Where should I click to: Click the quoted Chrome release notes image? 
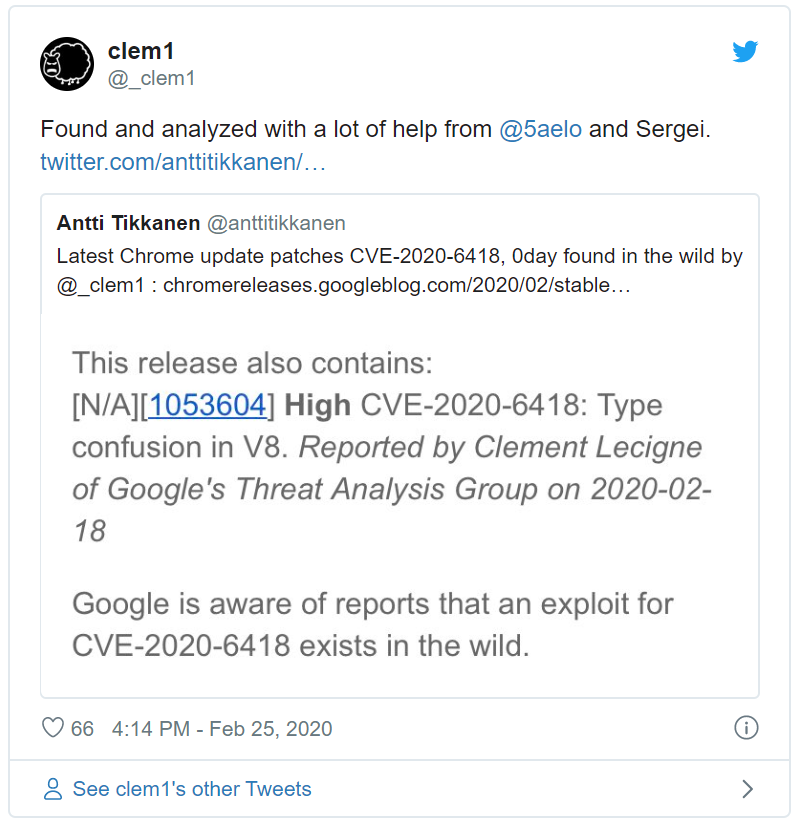pos(399,500)
